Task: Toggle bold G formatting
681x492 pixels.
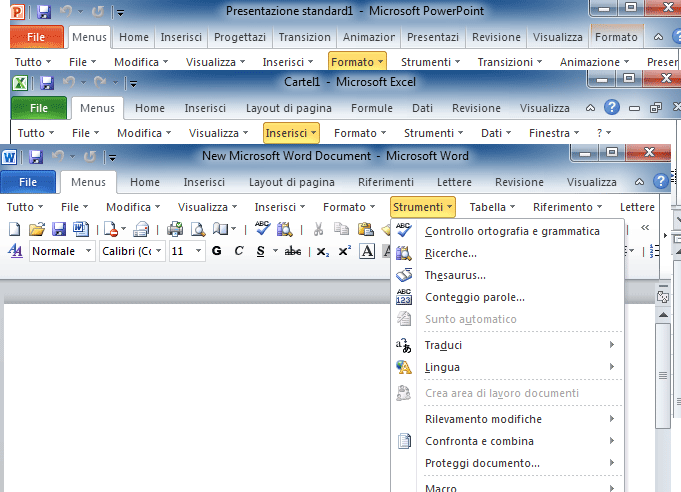Action: coord(216,251)
